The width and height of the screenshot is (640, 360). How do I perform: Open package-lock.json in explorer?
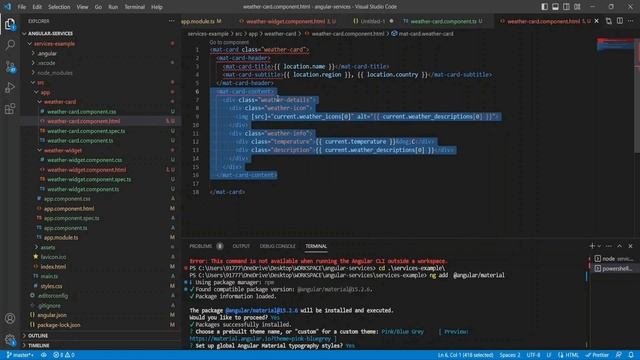(x=58, y=325)
